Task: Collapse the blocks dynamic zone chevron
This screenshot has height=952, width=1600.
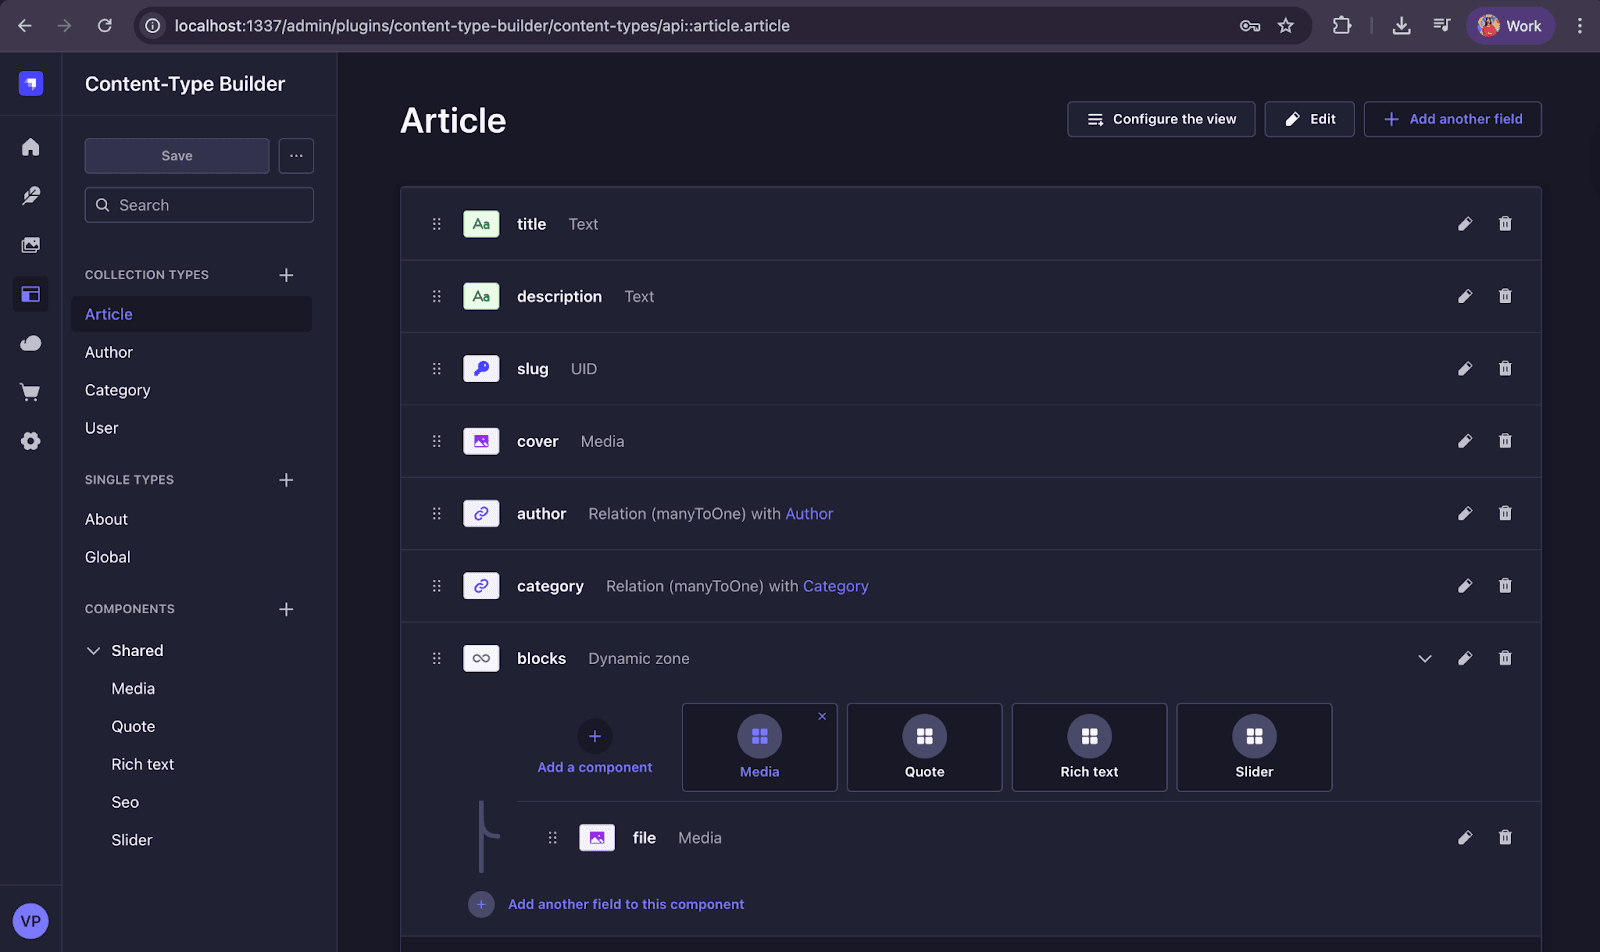Action: (x=1424, y=658)
